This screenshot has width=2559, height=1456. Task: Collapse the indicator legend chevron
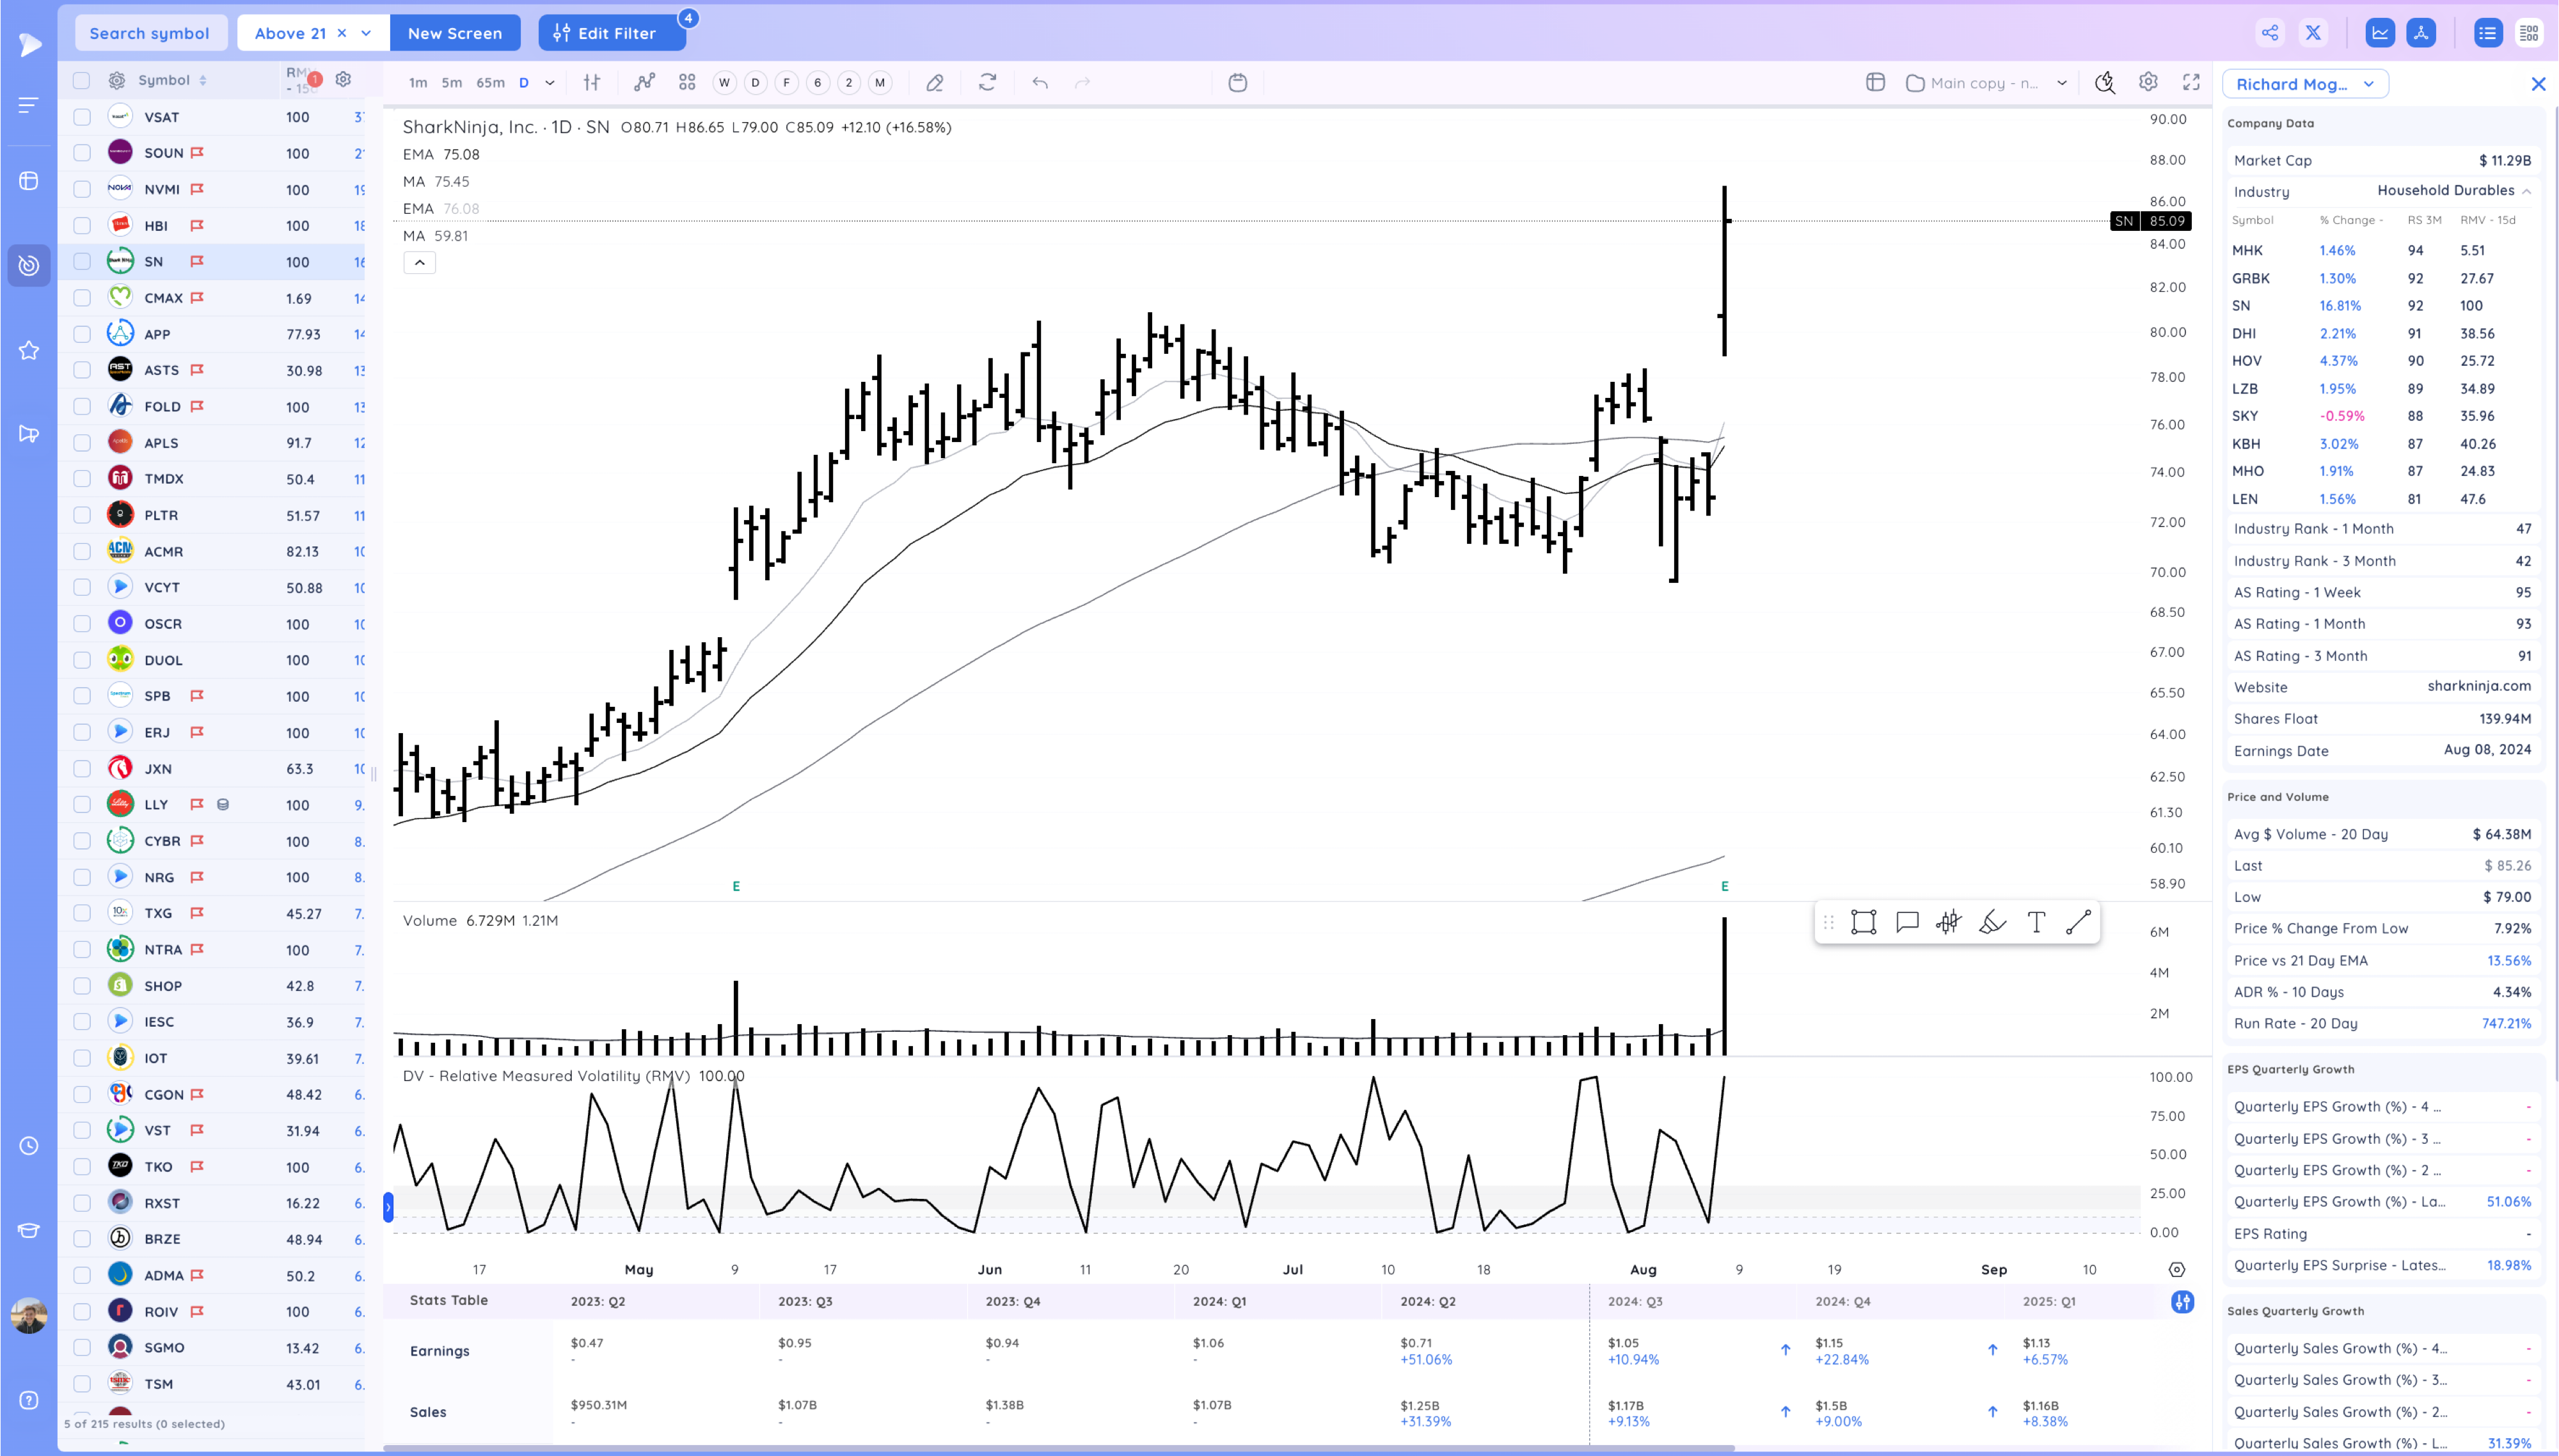pyautogui.click(x=420, y=263)
